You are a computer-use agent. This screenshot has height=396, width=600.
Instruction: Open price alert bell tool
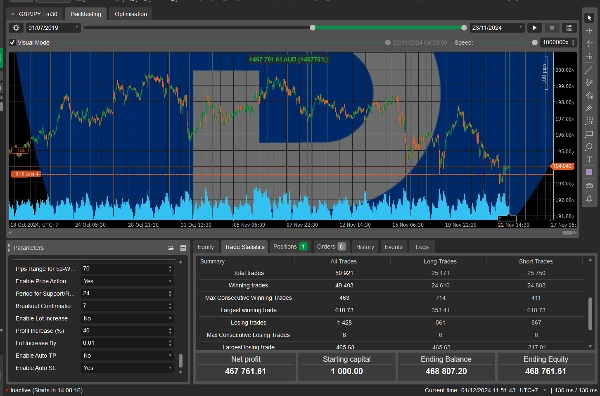pyautogui.click(x=589, y=198)
